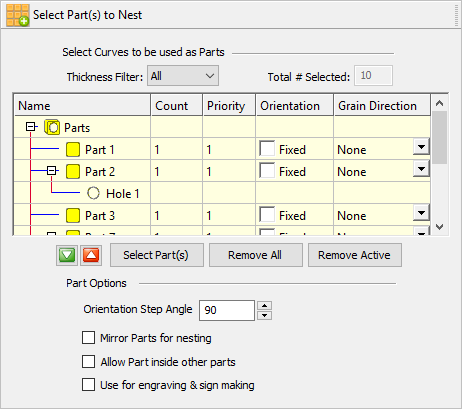The height and width of the screenshot is (409, 462).
Task: Click the yellow Part 3 icon
Action: pos(73,216)
